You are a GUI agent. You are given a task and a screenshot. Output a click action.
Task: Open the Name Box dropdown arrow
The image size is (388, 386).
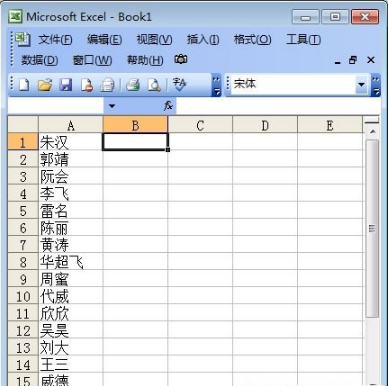coord(112,106)
